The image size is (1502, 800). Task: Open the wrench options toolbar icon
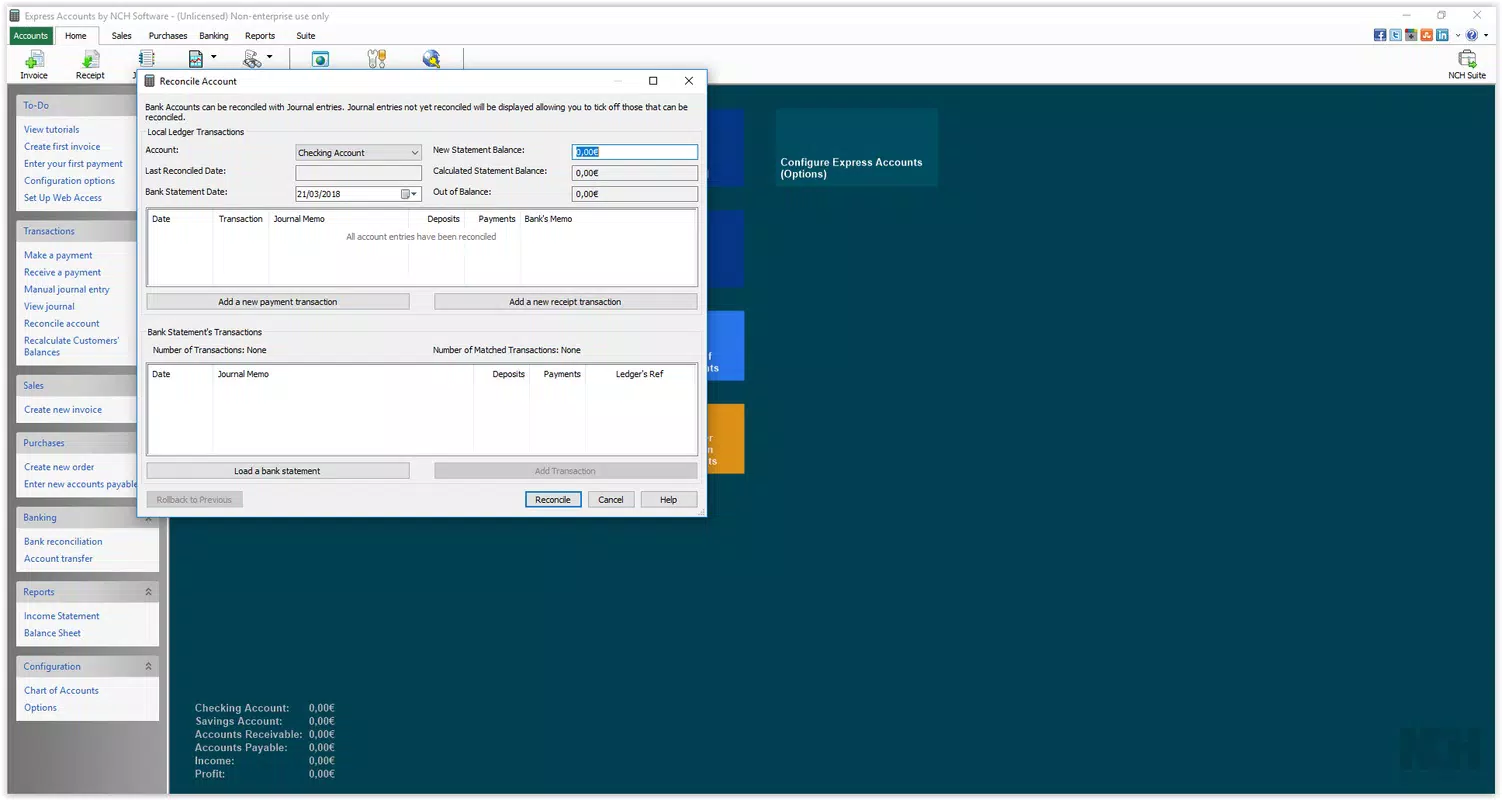click(x=376, y=60)
